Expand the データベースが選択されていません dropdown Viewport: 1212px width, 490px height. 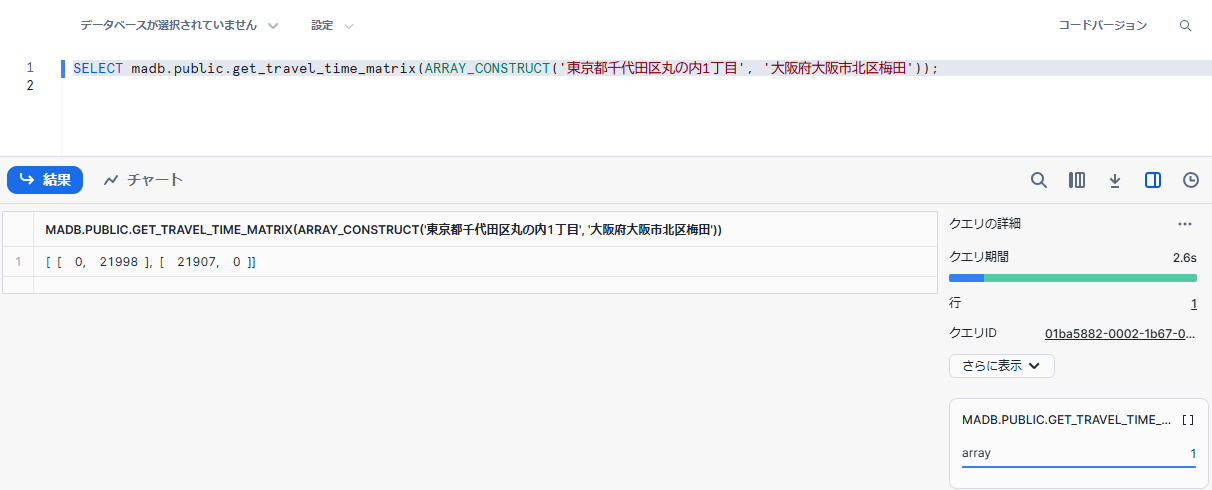180,25
